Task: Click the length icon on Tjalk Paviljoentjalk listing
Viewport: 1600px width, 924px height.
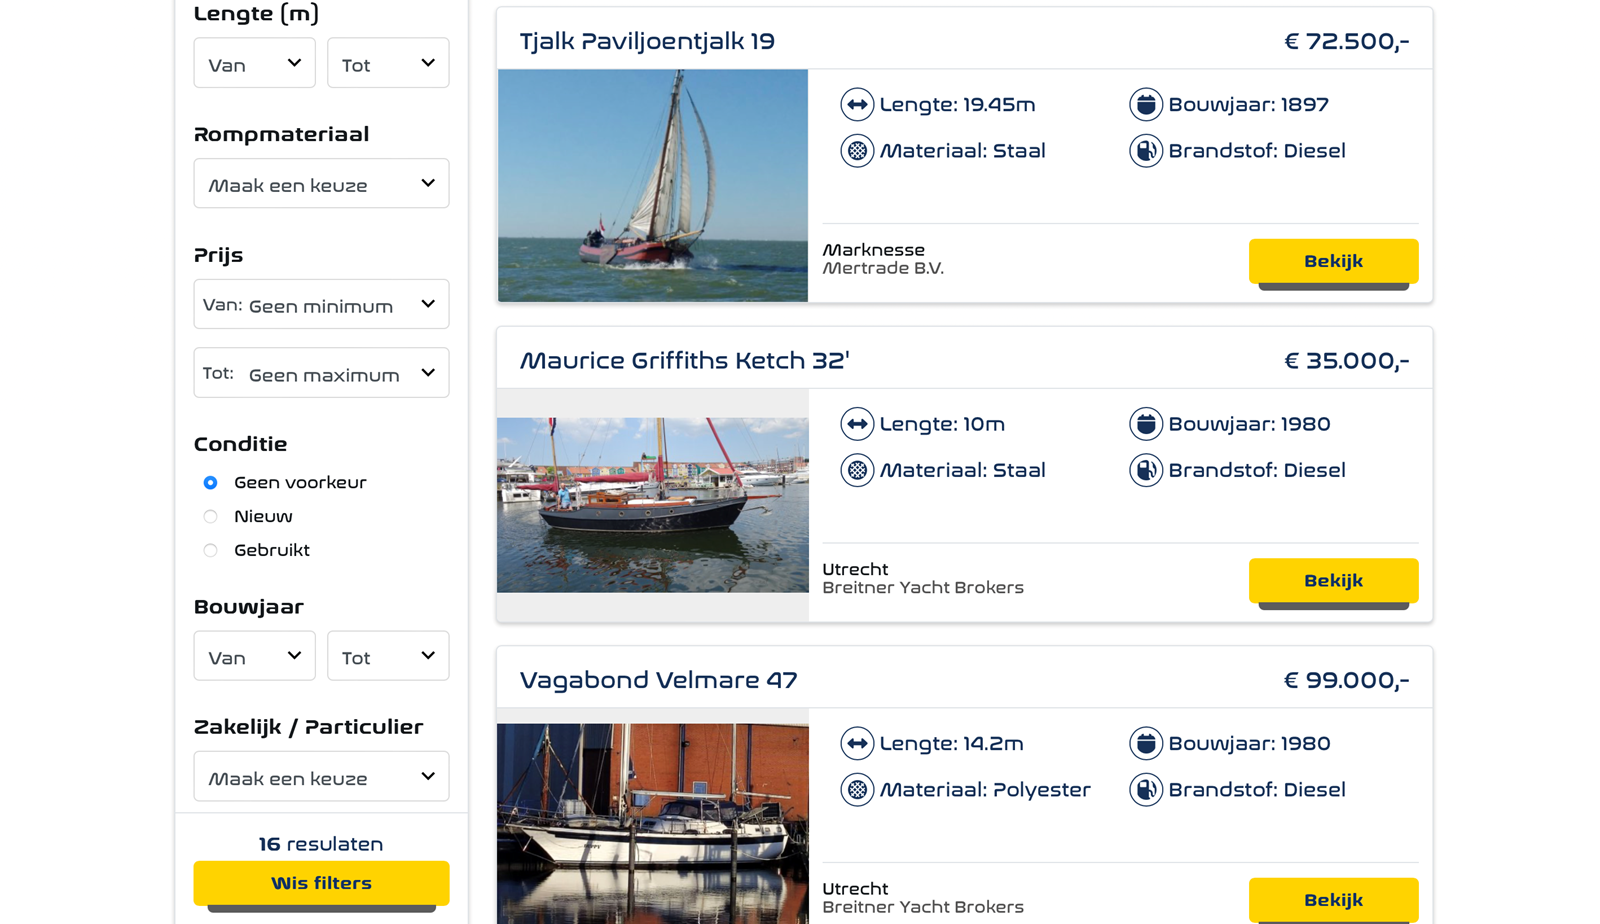Action: (x=857, y=104)
